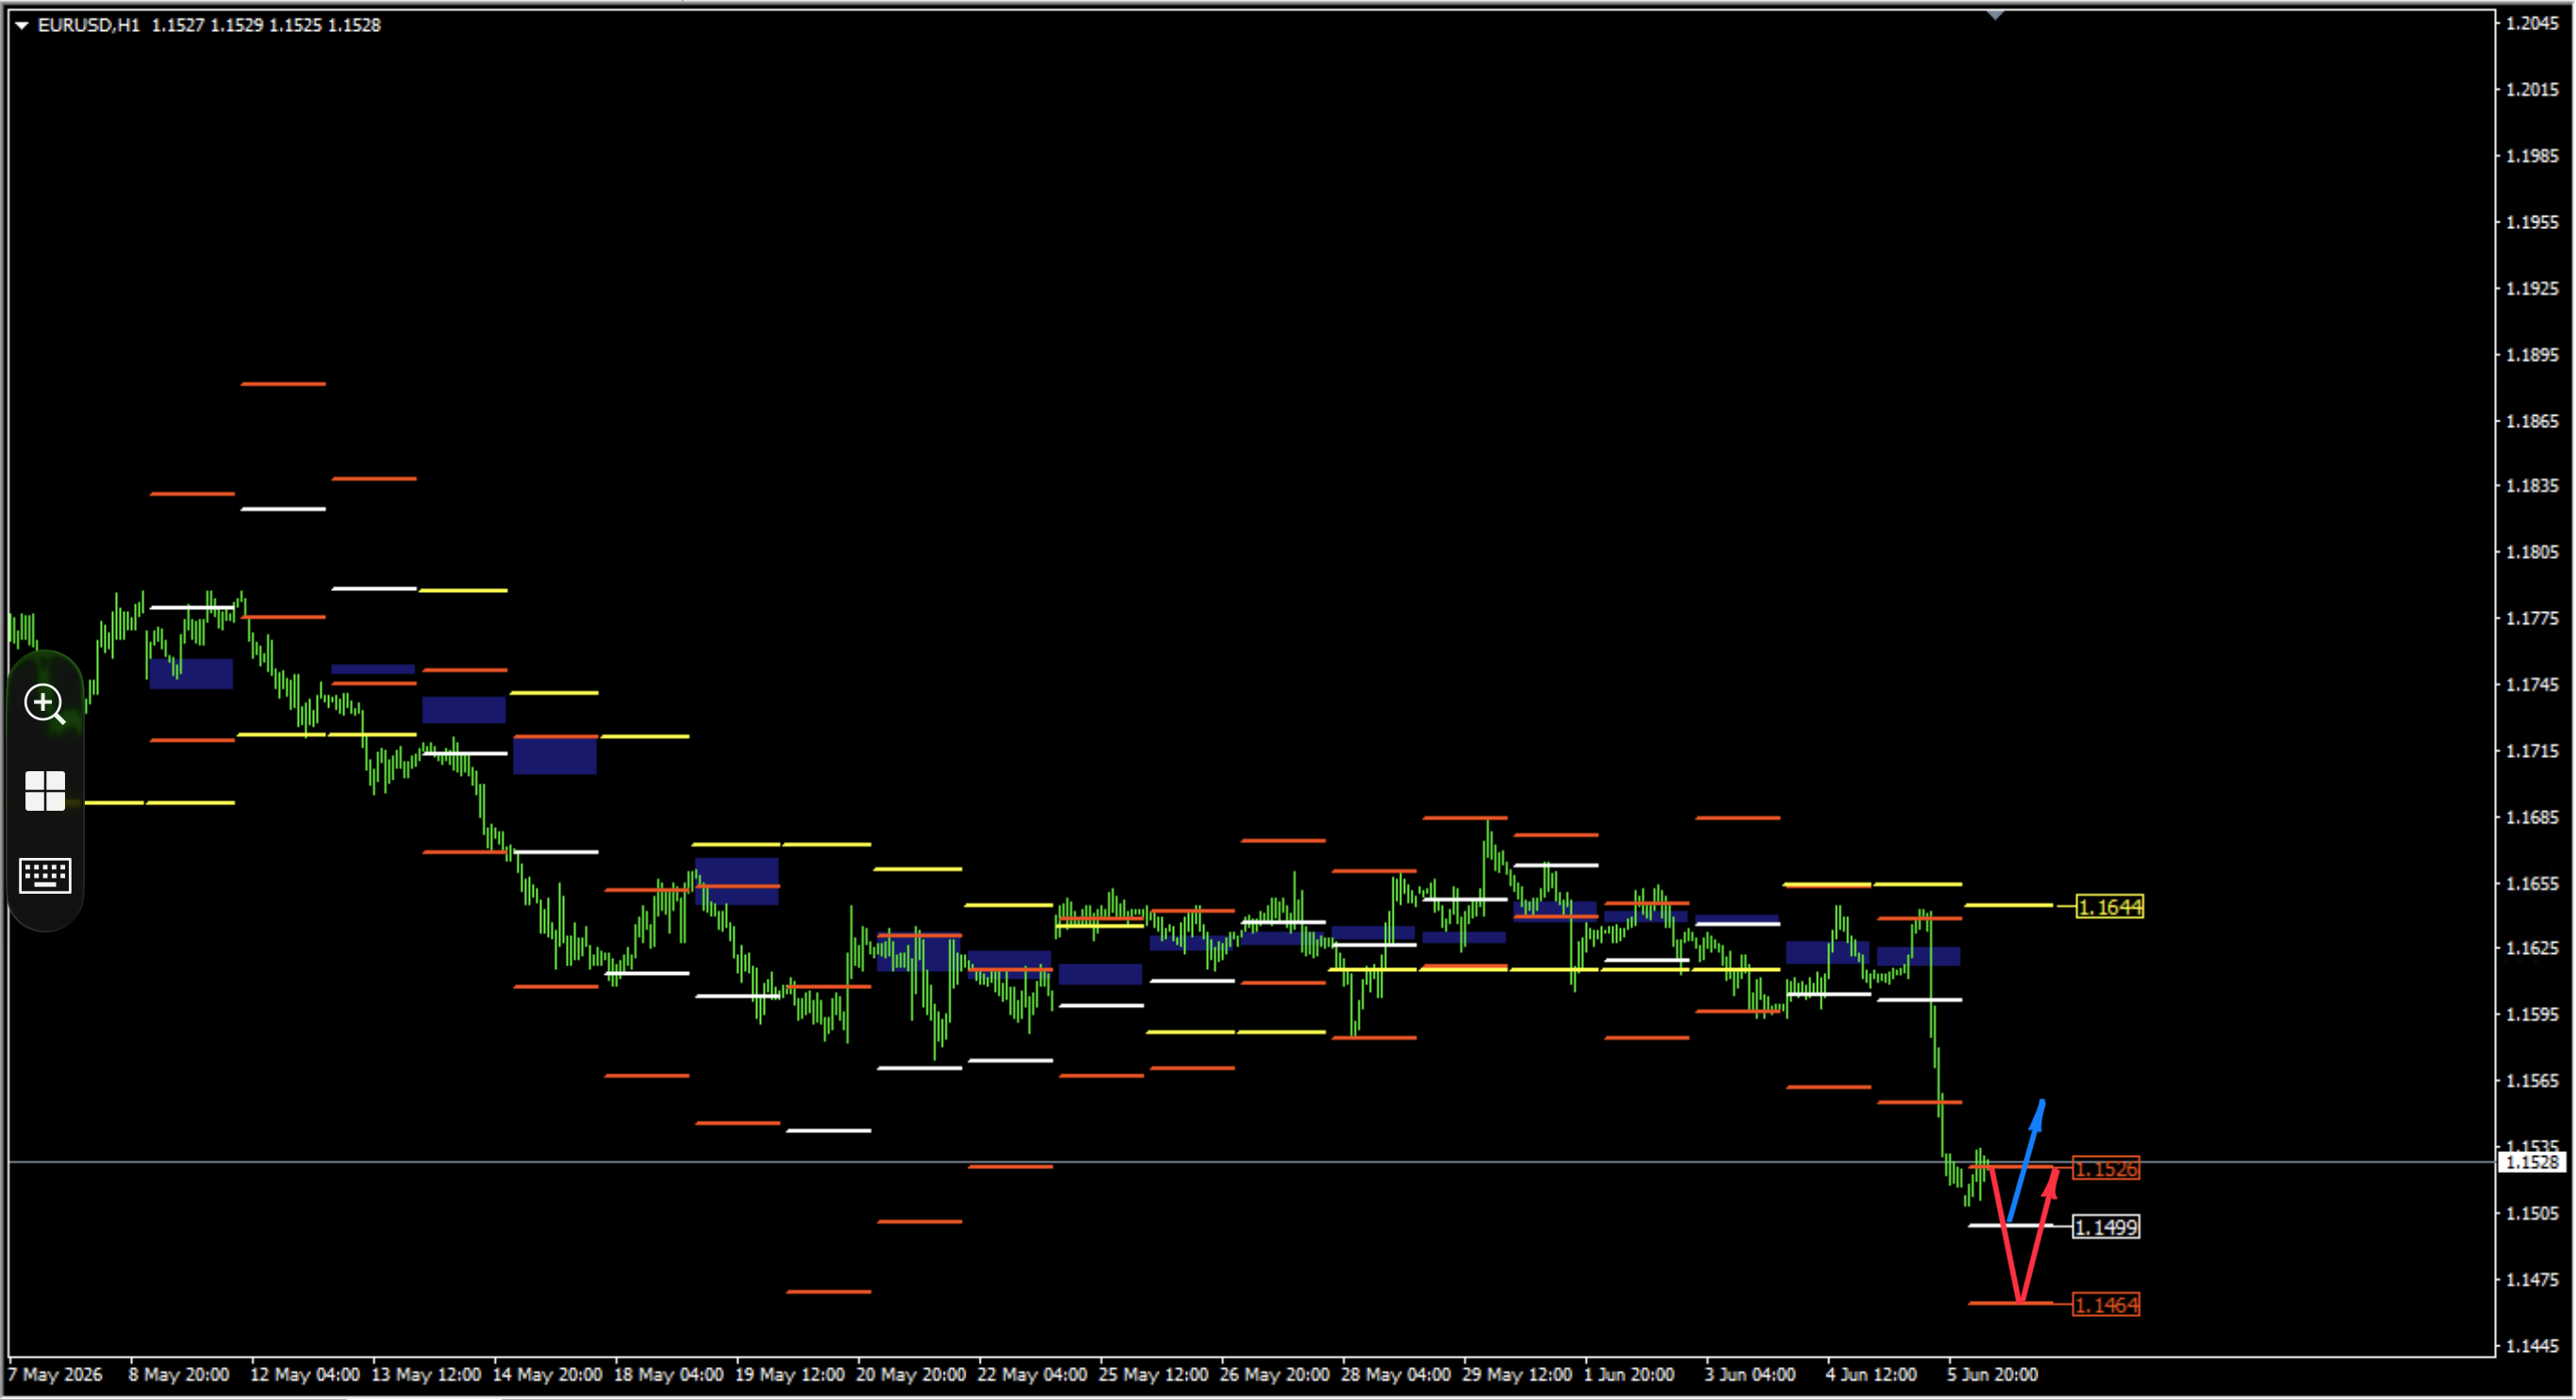
Task: Click the current price tag 1.1528 on axis
Action: tap(2532, 1162)
